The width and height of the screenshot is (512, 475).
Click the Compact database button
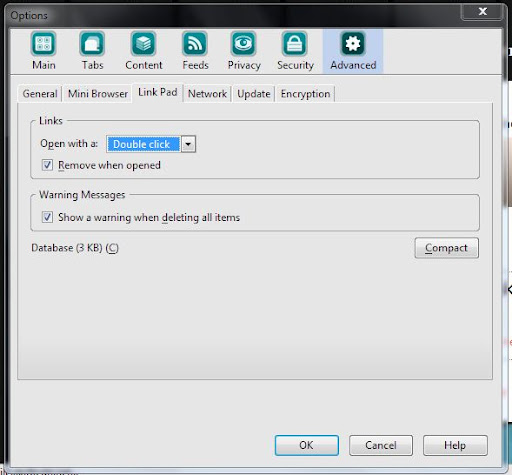point(447,248)
